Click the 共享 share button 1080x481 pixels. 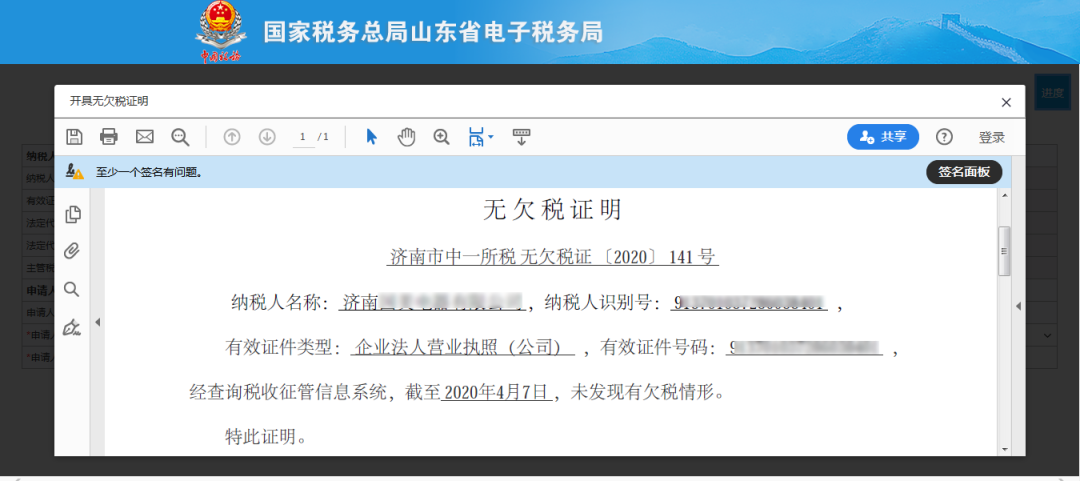coord(883,136)
